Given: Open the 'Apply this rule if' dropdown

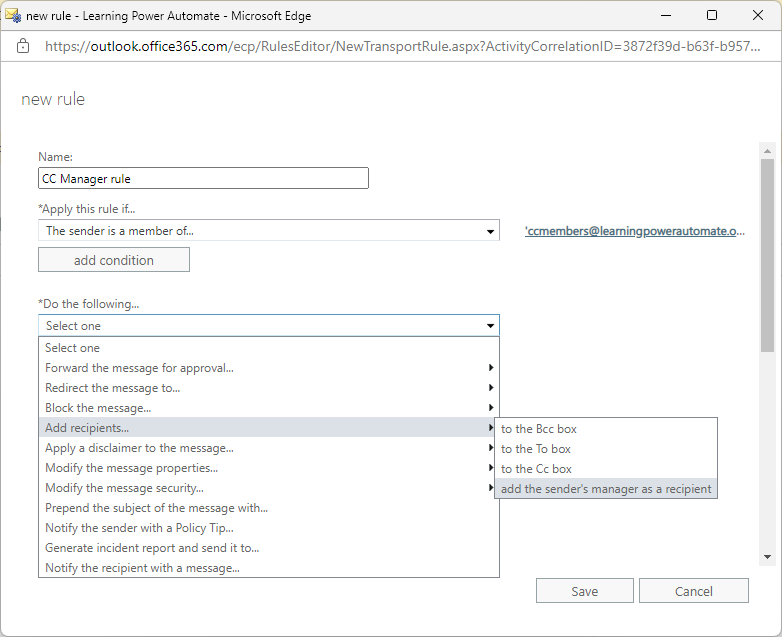Looking at the screenshot, I should [x=268, y=231].
